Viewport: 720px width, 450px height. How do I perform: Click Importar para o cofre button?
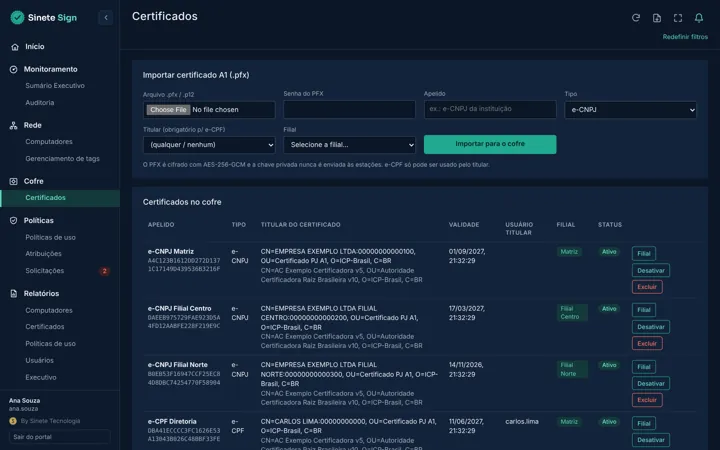pos(490,144)
